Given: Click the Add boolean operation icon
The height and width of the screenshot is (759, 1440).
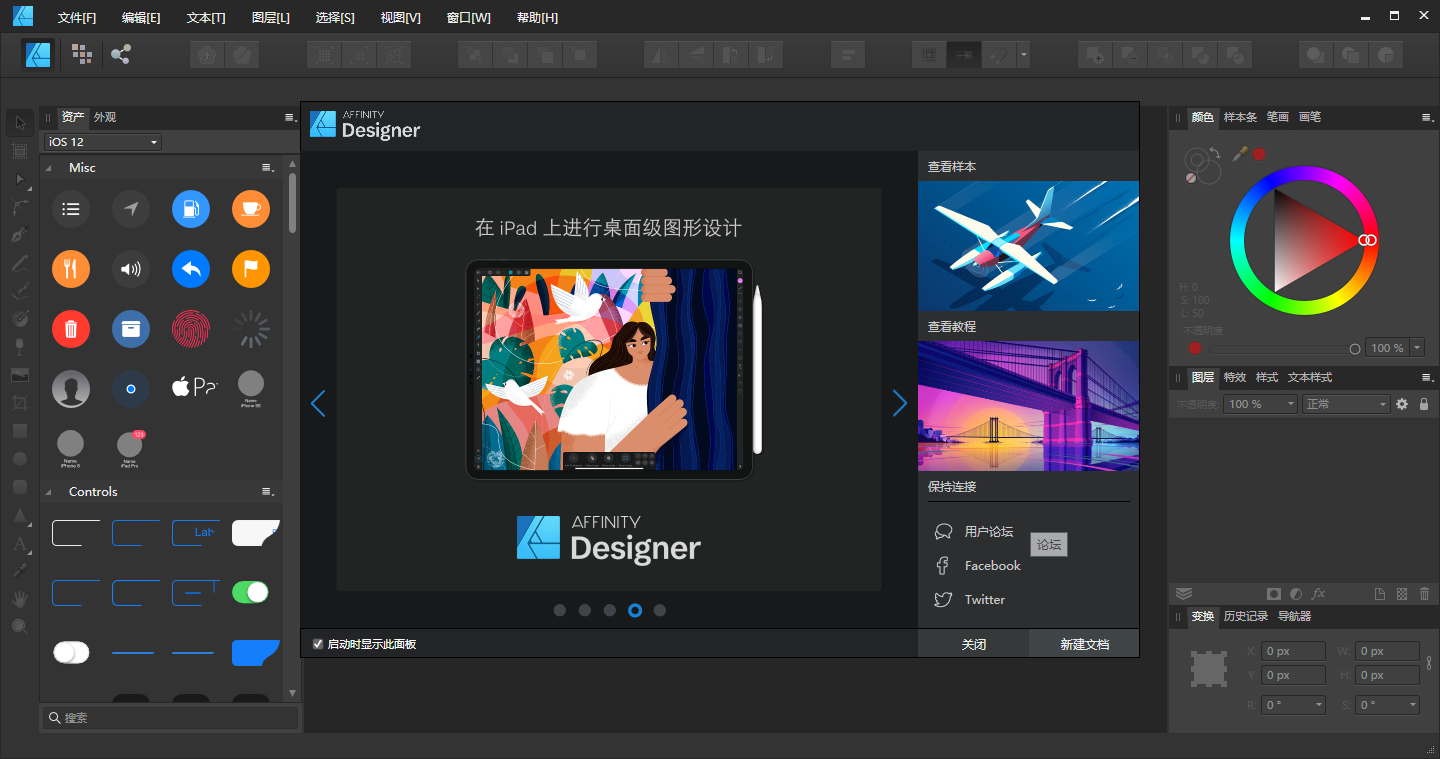Looking at the screenshot, I should pos(1095,55).
